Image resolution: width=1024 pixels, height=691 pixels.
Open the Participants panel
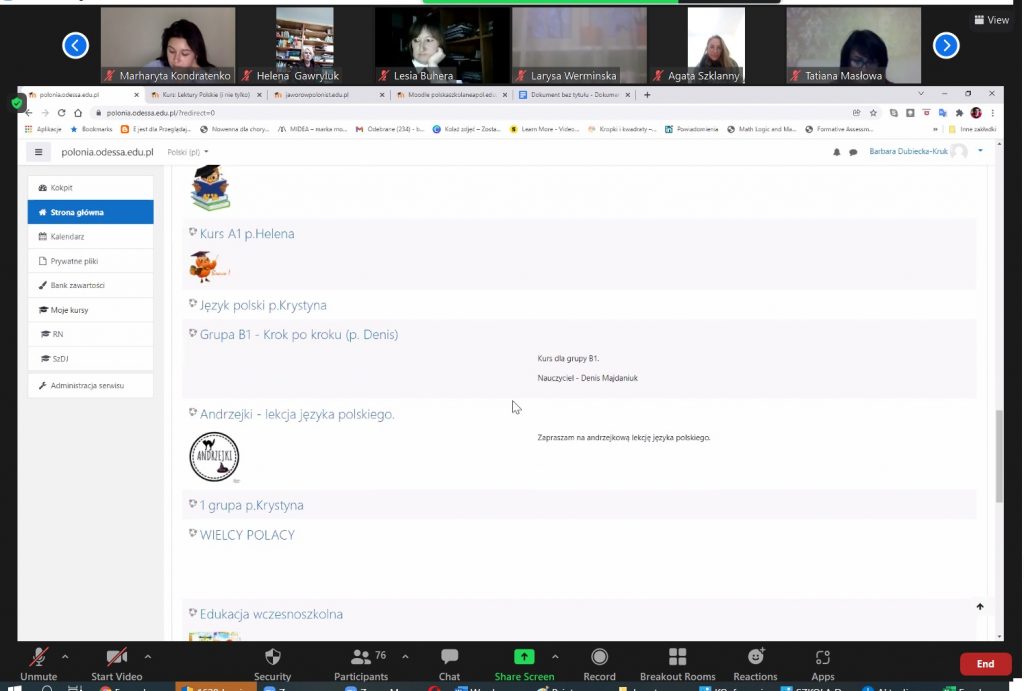[360, 657]
